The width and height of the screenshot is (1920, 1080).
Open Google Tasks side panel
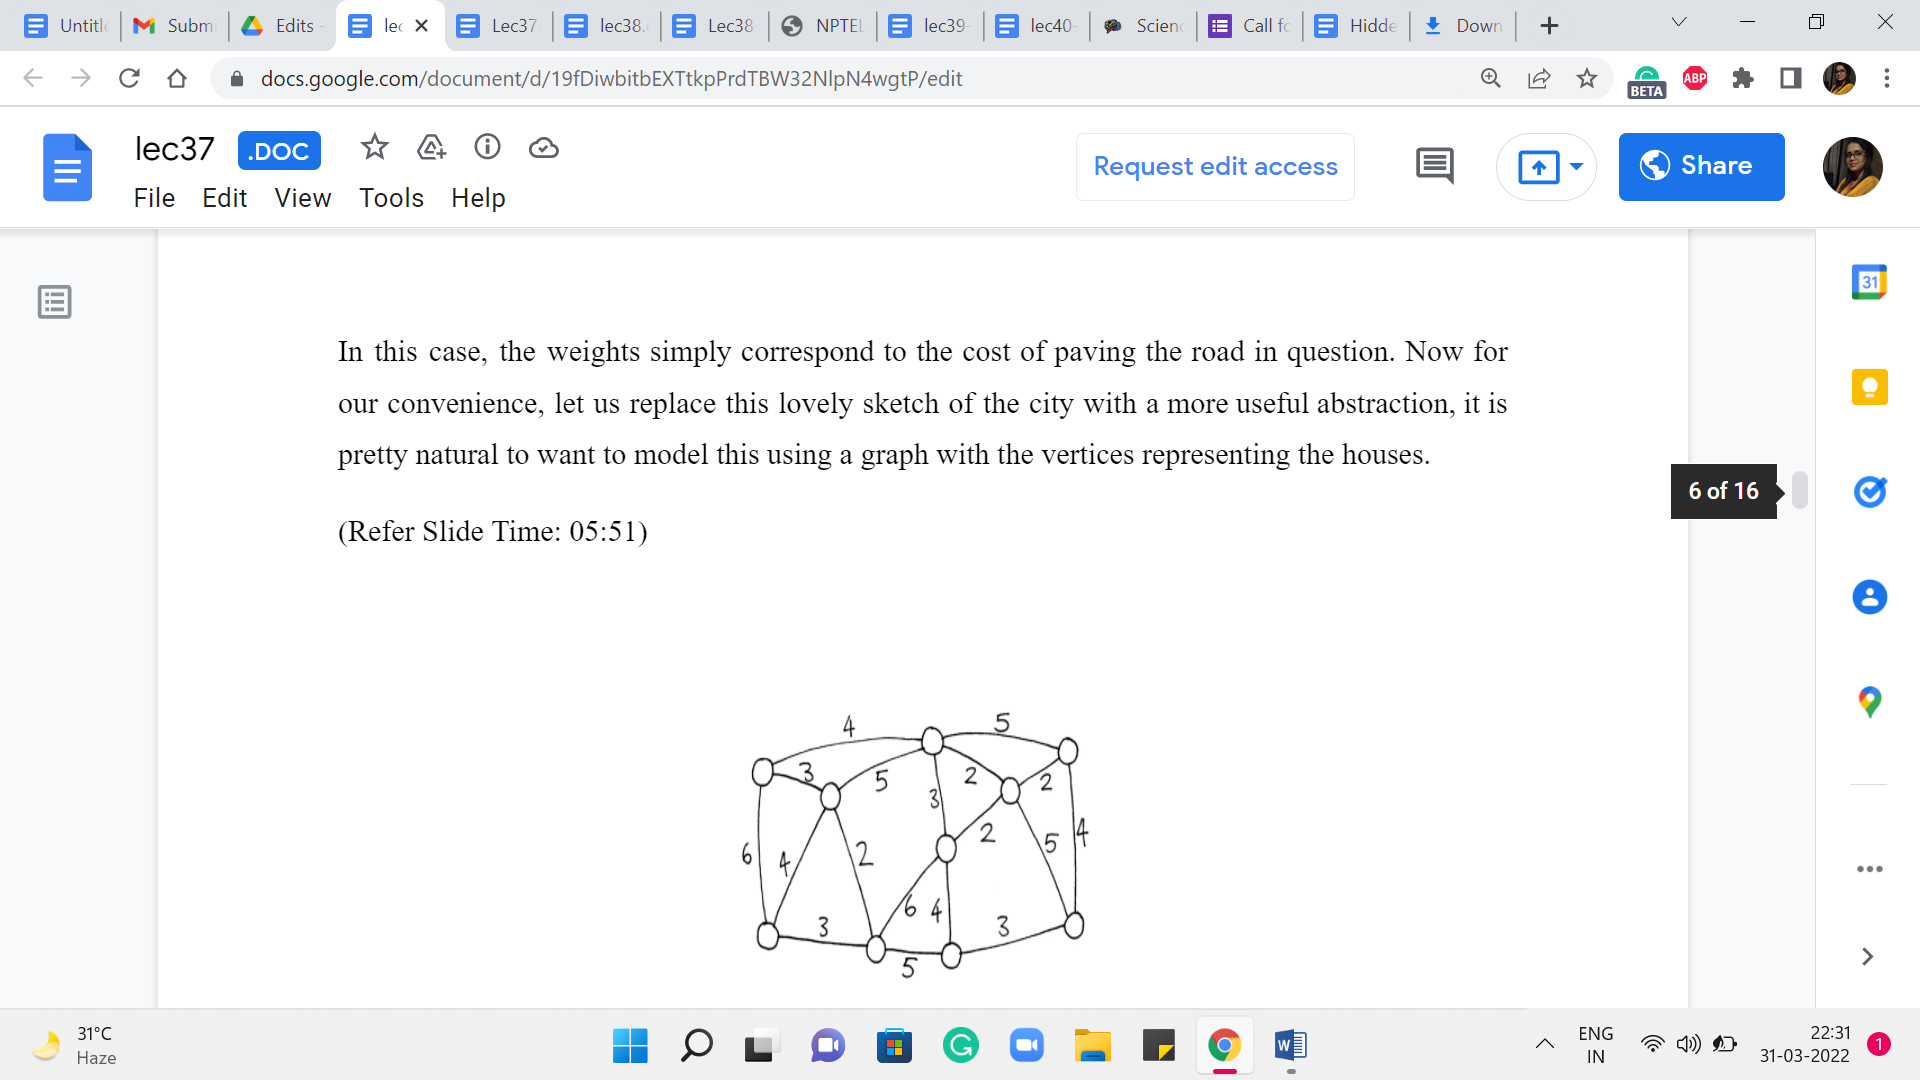pos(1868,492)
